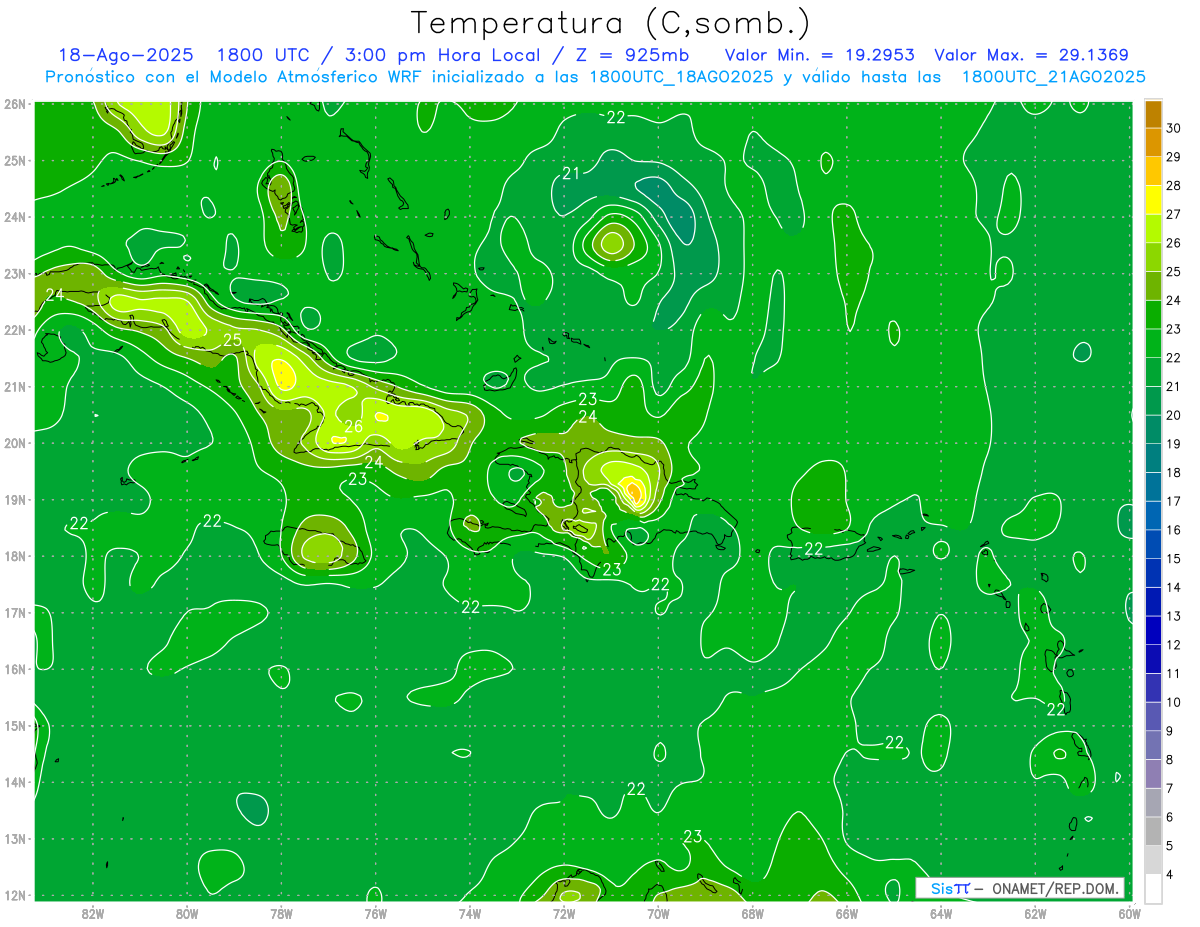Image resolution: width=1200 pixels, height=927 pixels.
Task: Click the '28' value on the color legend
Action: click(1173, 186)
